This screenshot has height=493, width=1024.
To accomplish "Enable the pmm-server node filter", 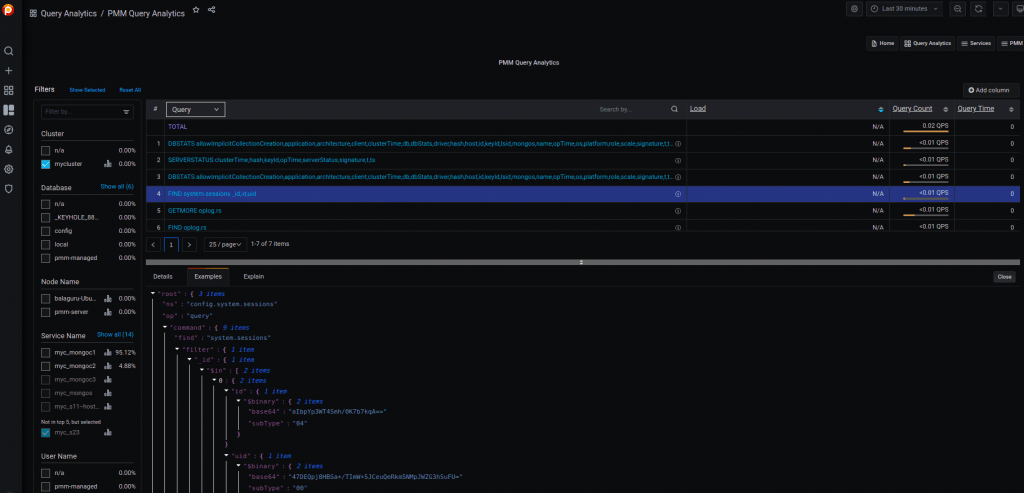I will pyautogui.click(x=46, y=312).
